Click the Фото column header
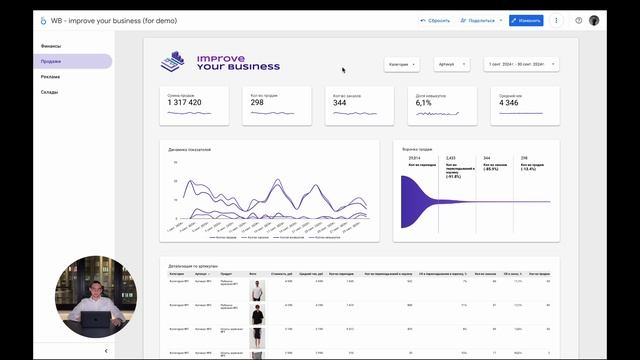 (253, 274)
